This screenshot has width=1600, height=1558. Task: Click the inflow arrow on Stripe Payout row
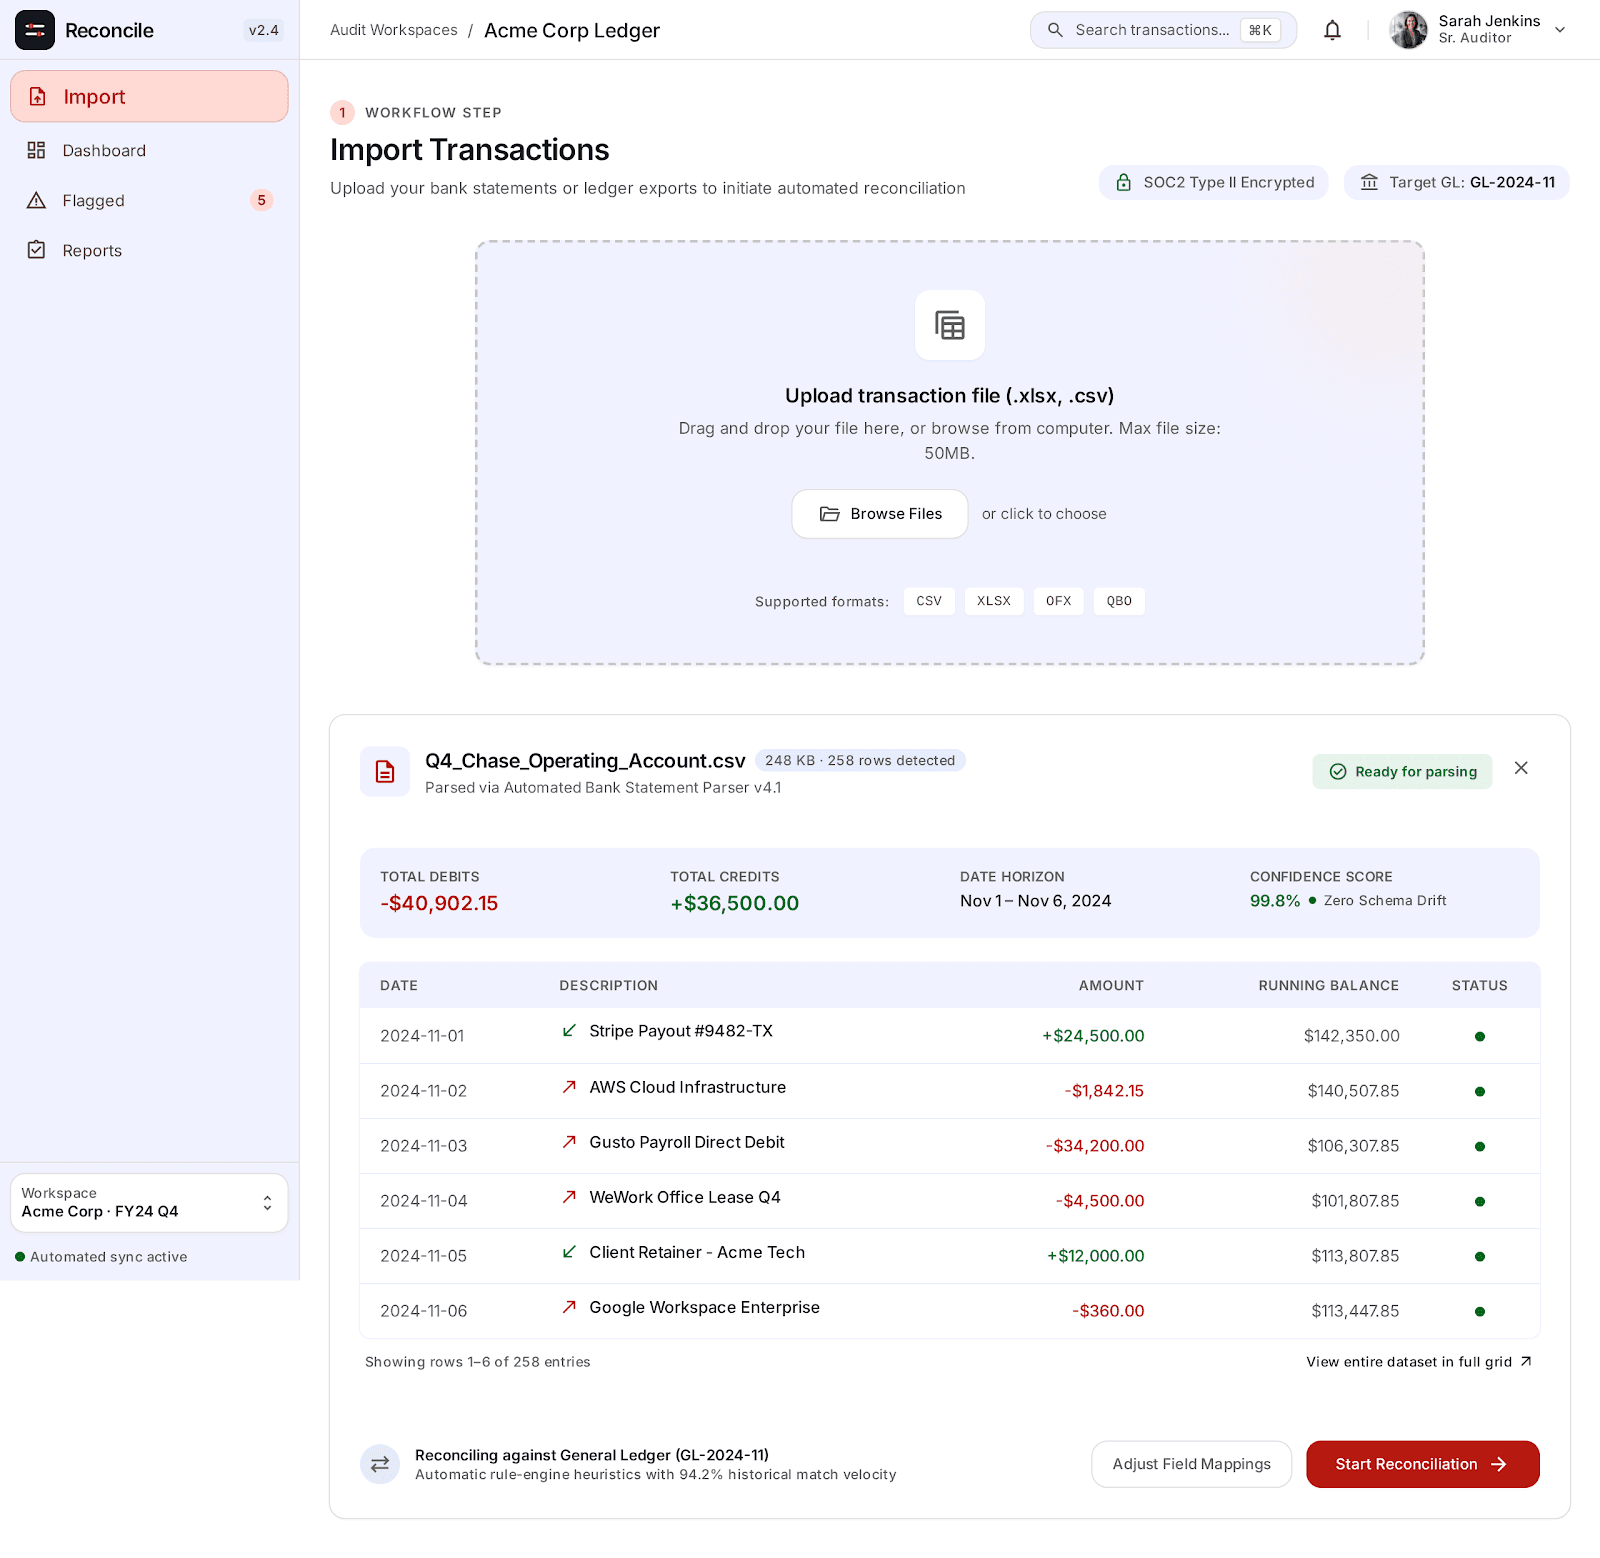tap(569, 1030)
